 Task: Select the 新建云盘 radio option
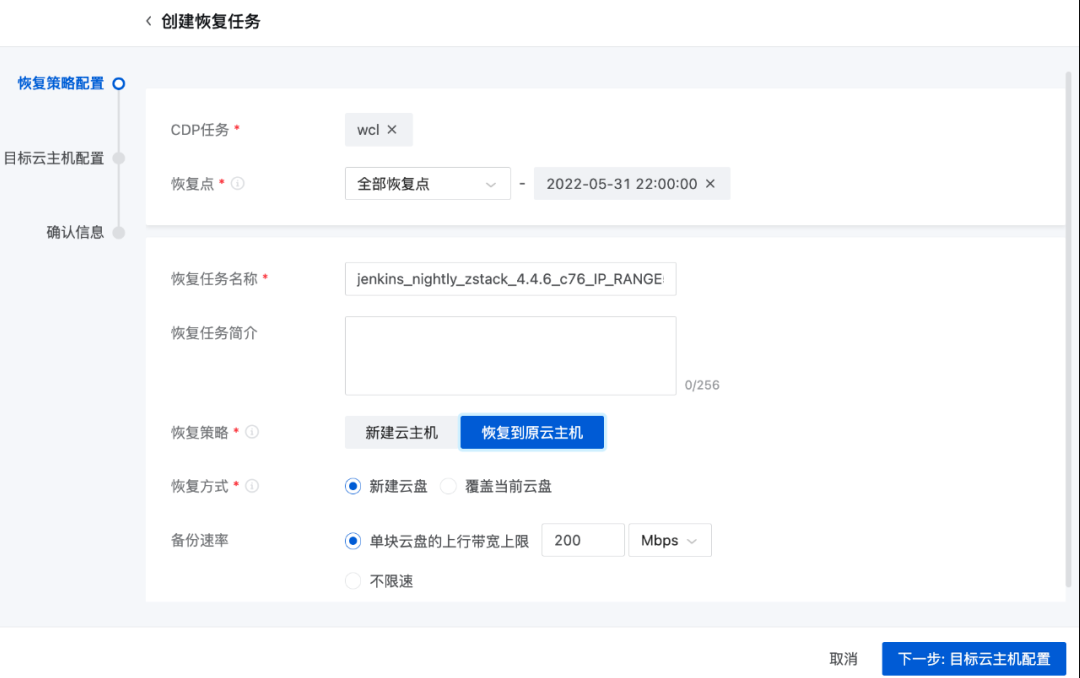[353, 486]
